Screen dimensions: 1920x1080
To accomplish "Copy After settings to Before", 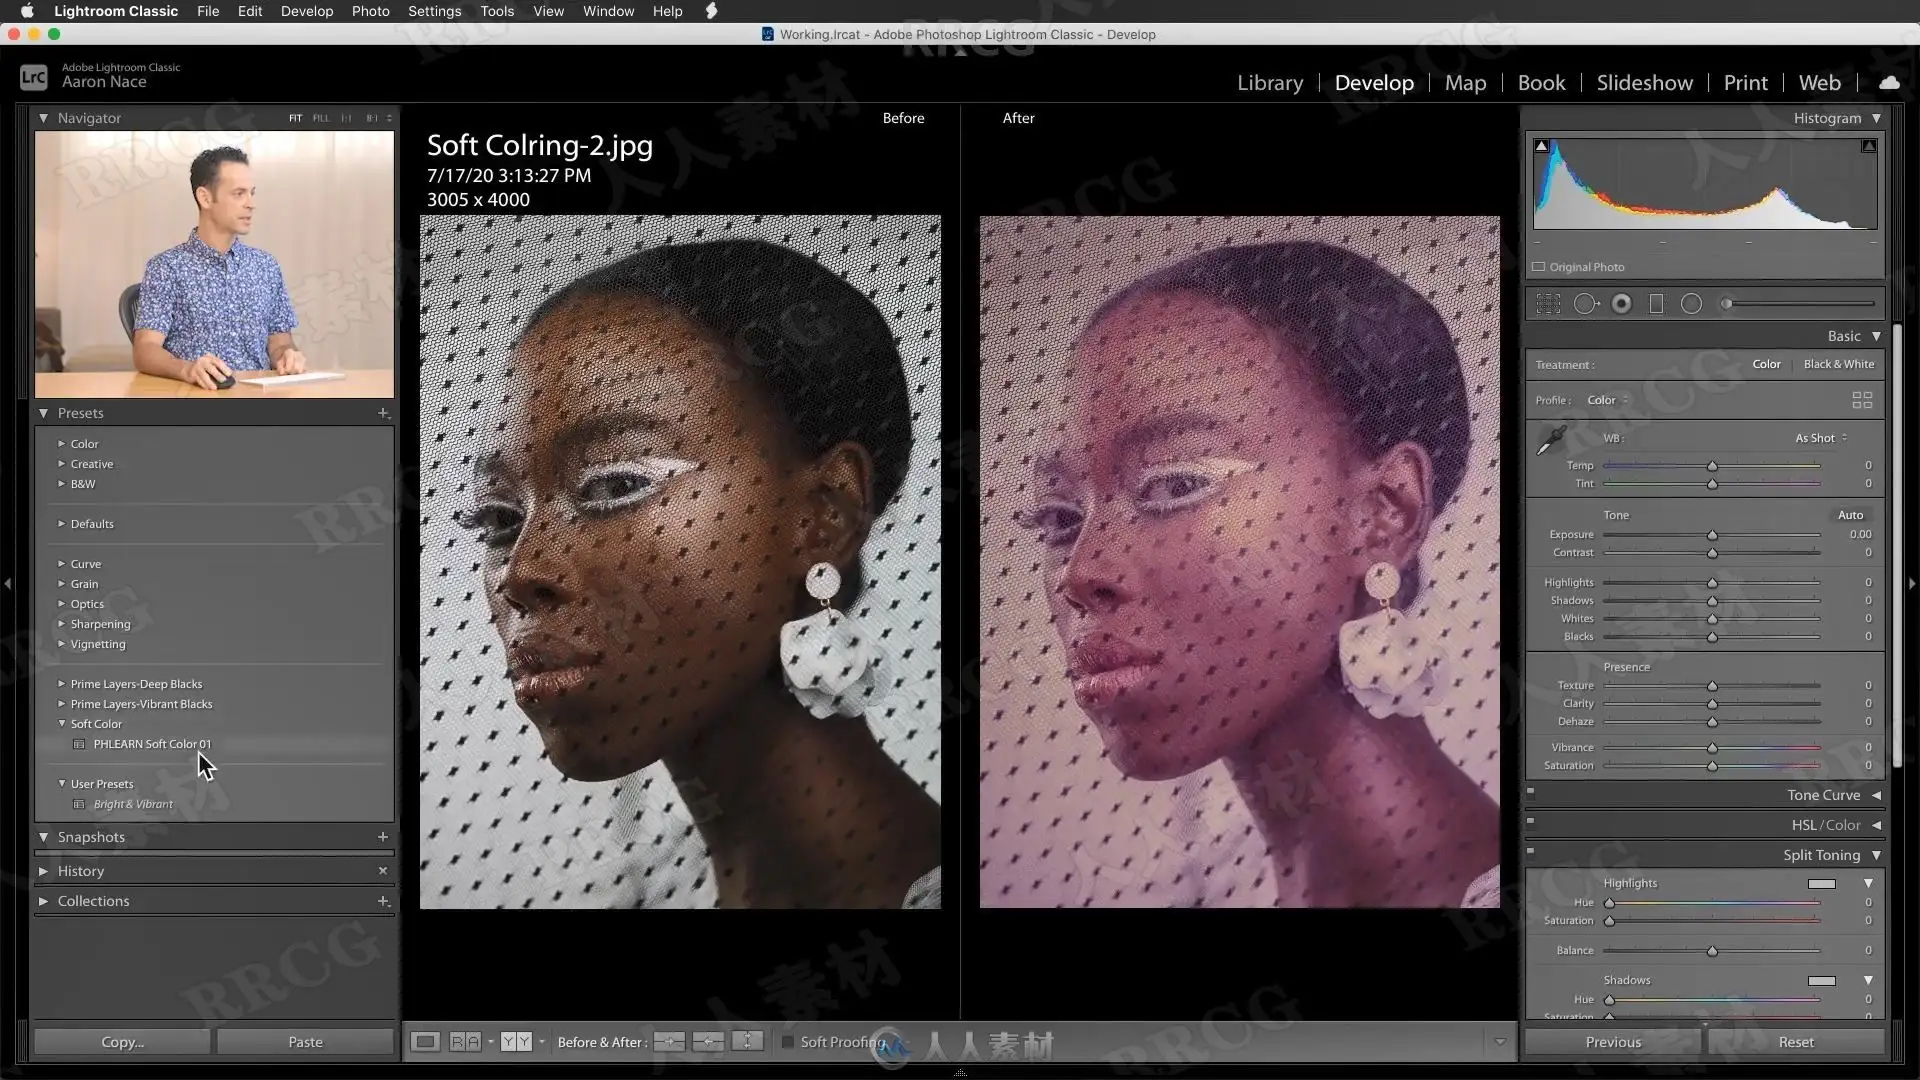I will pos(708,1042).
